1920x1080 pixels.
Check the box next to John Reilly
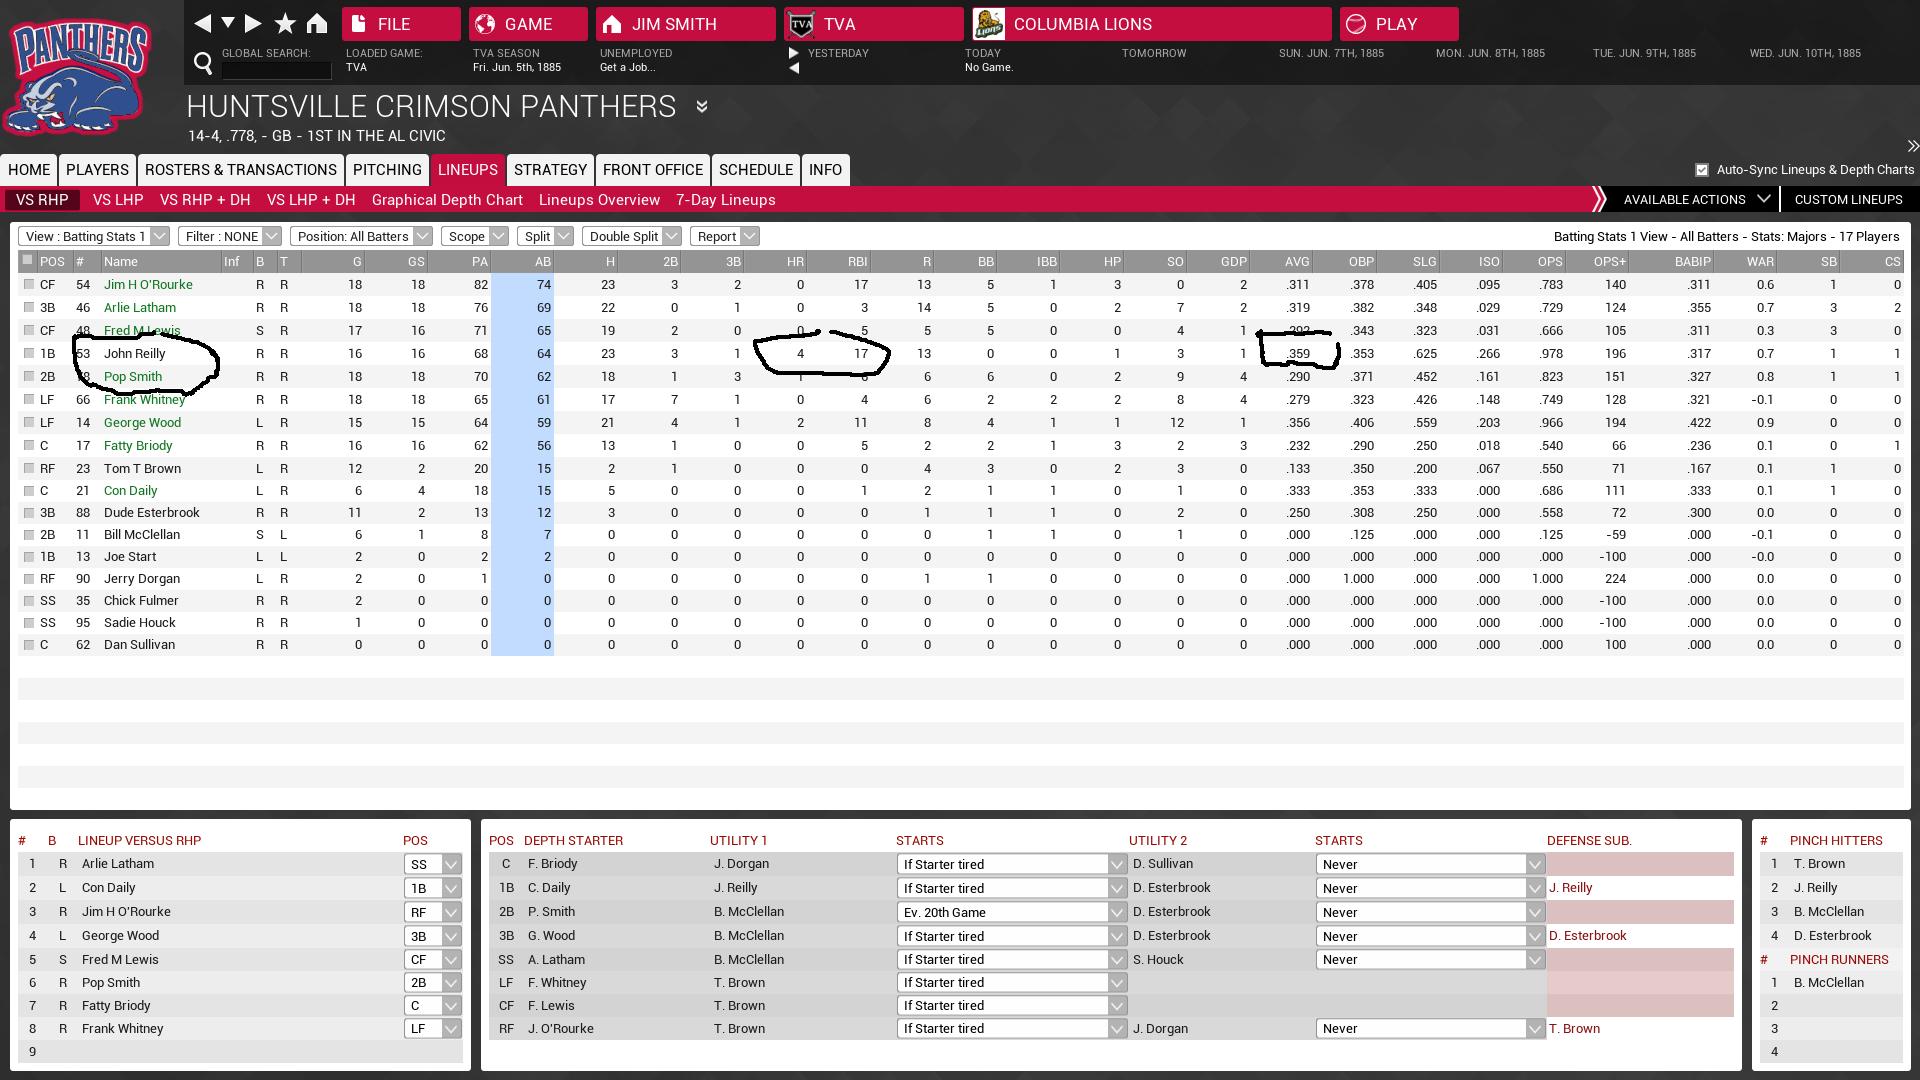(29, 353)
